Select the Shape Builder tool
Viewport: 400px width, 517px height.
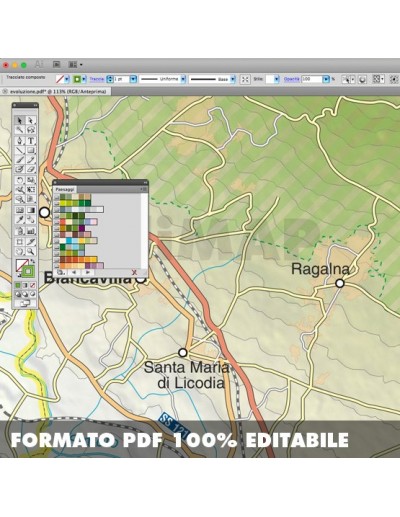(20, 199)
